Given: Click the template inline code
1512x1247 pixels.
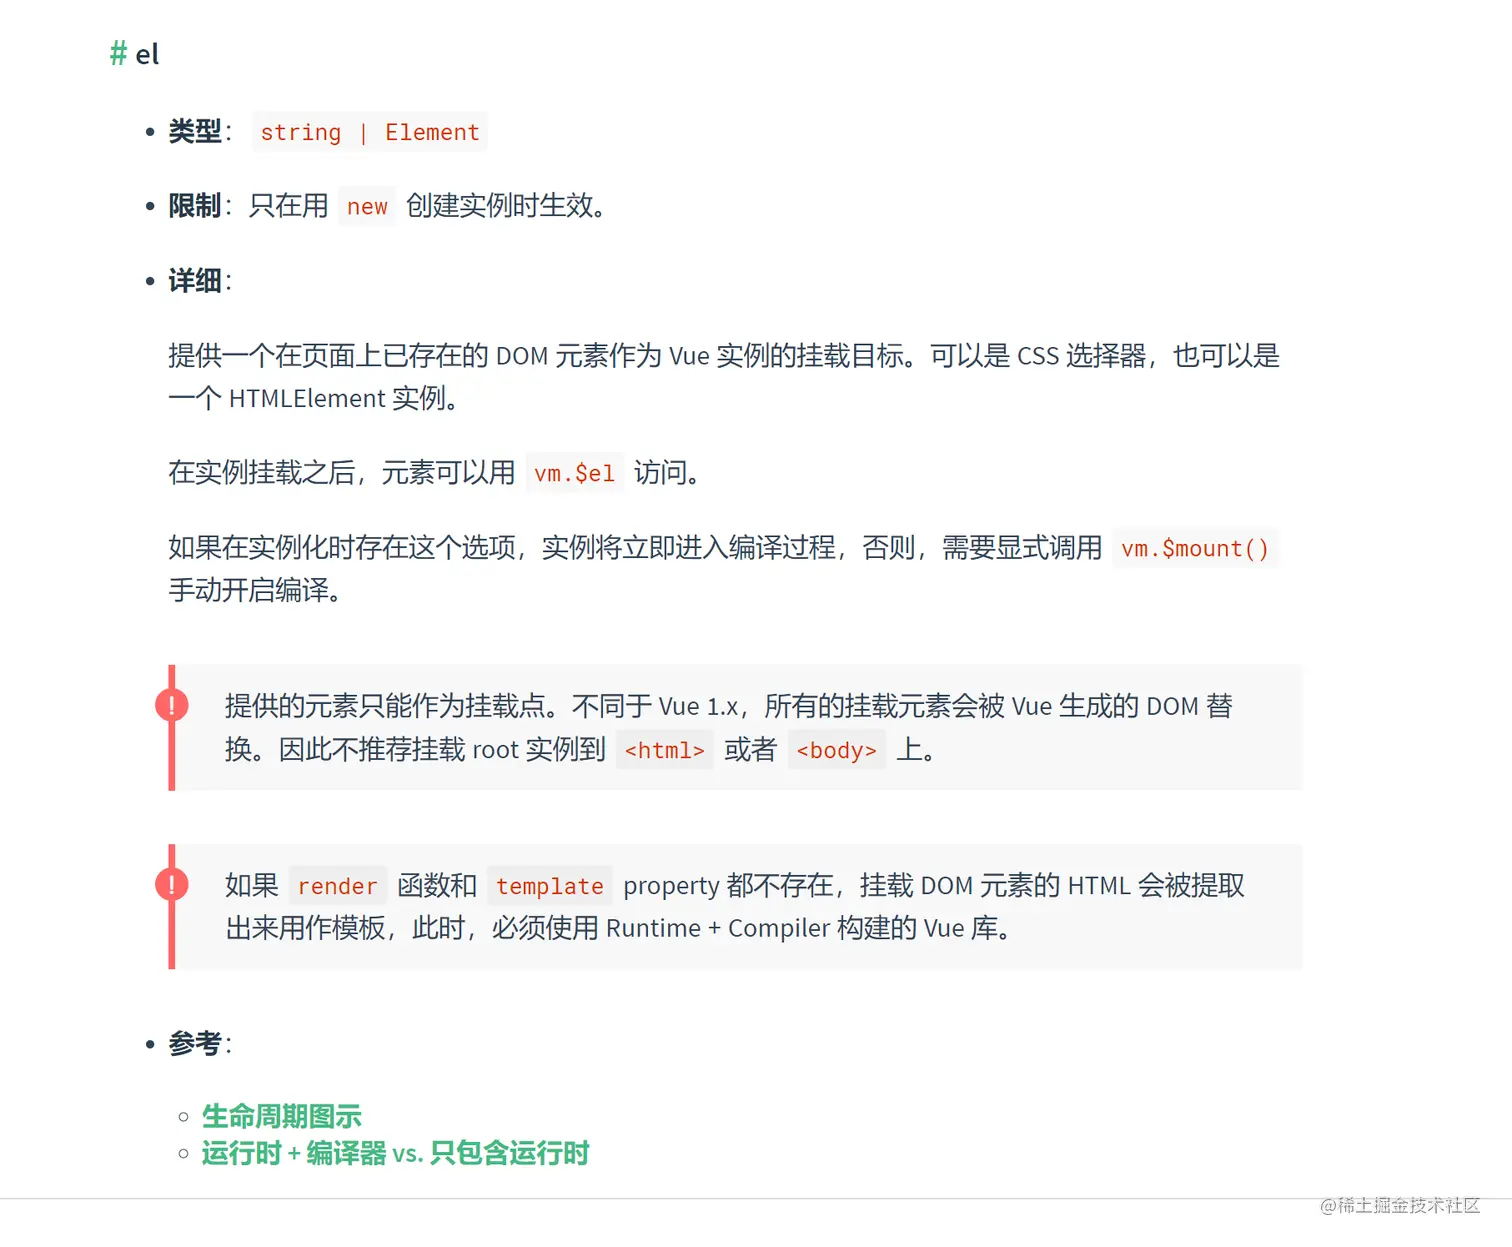Looking at the screenshot, I should (550, 886).
